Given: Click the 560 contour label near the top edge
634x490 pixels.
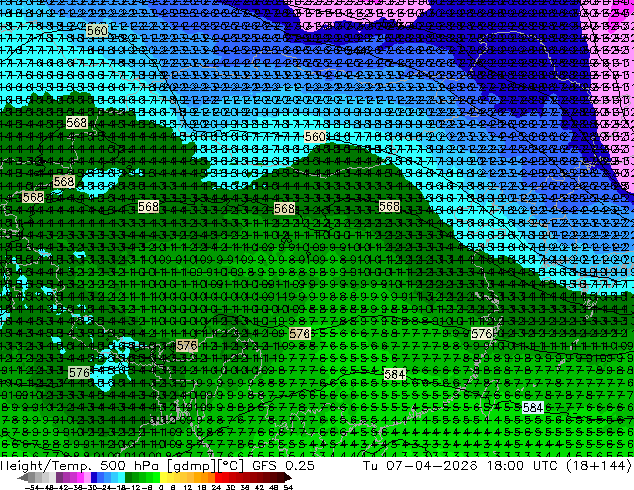Looking at the screenshot, I should tap(97, 30).
